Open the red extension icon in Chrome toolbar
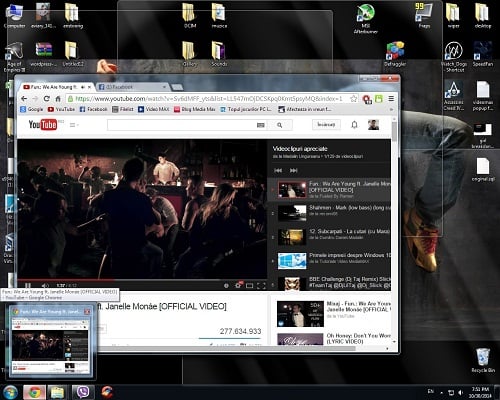500x400 pixels. click(x=367, y=99)
